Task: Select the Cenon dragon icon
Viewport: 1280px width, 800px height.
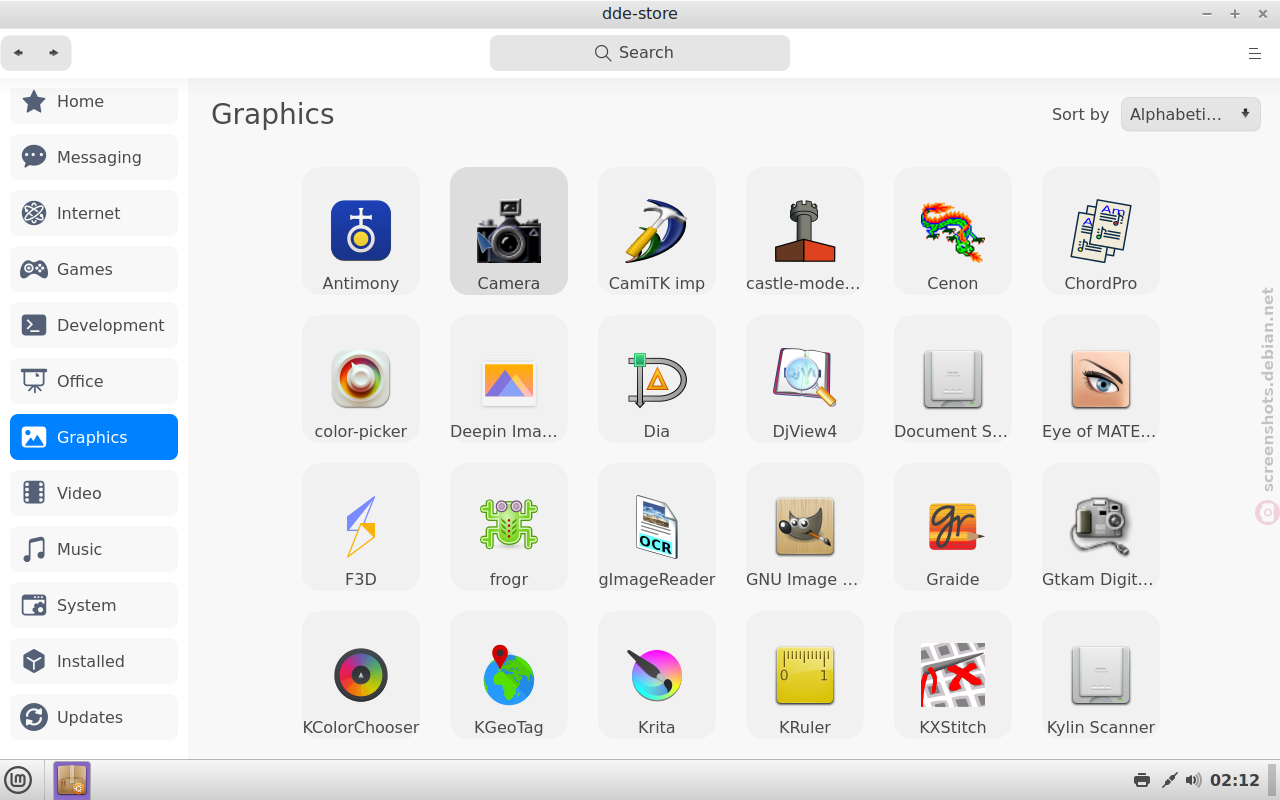Action: 953,230
